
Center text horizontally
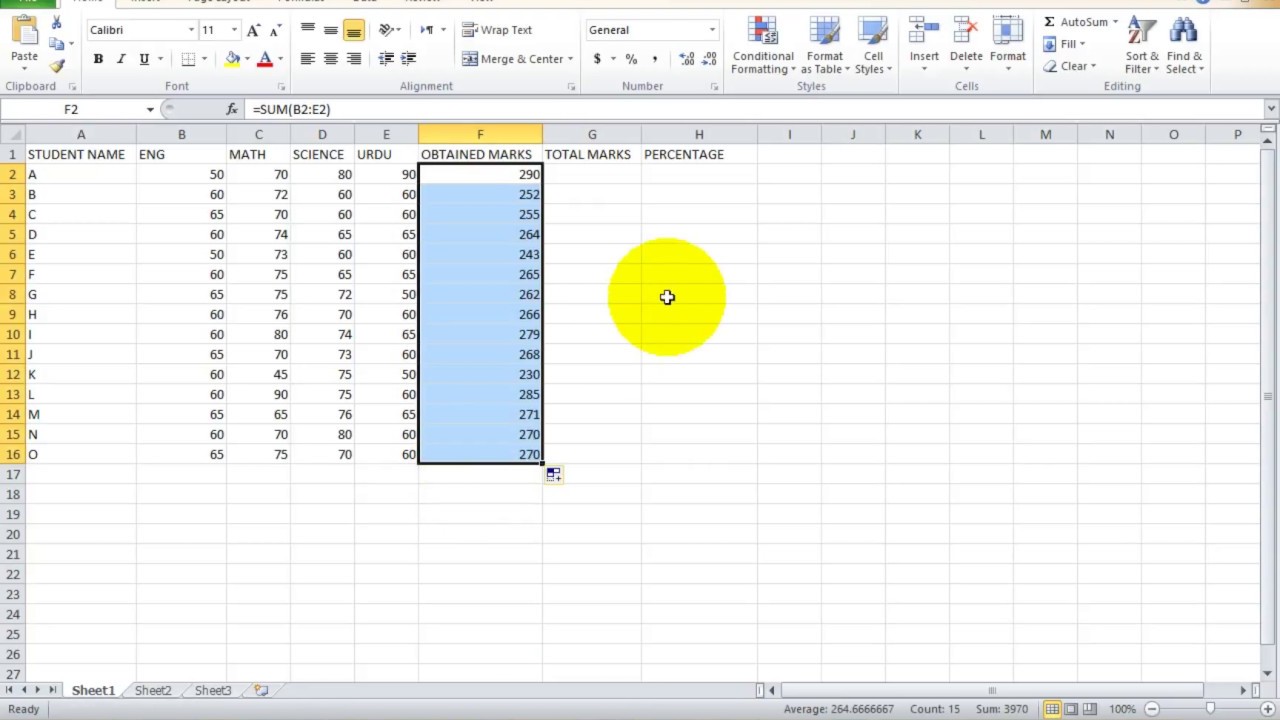pos(331,59)
